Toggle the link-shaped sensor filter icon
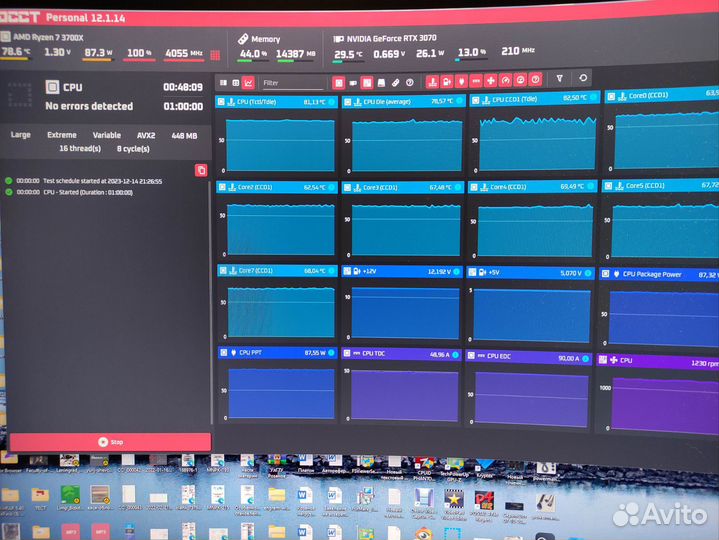Screen dimensions: 719x540 pos(395,83)
